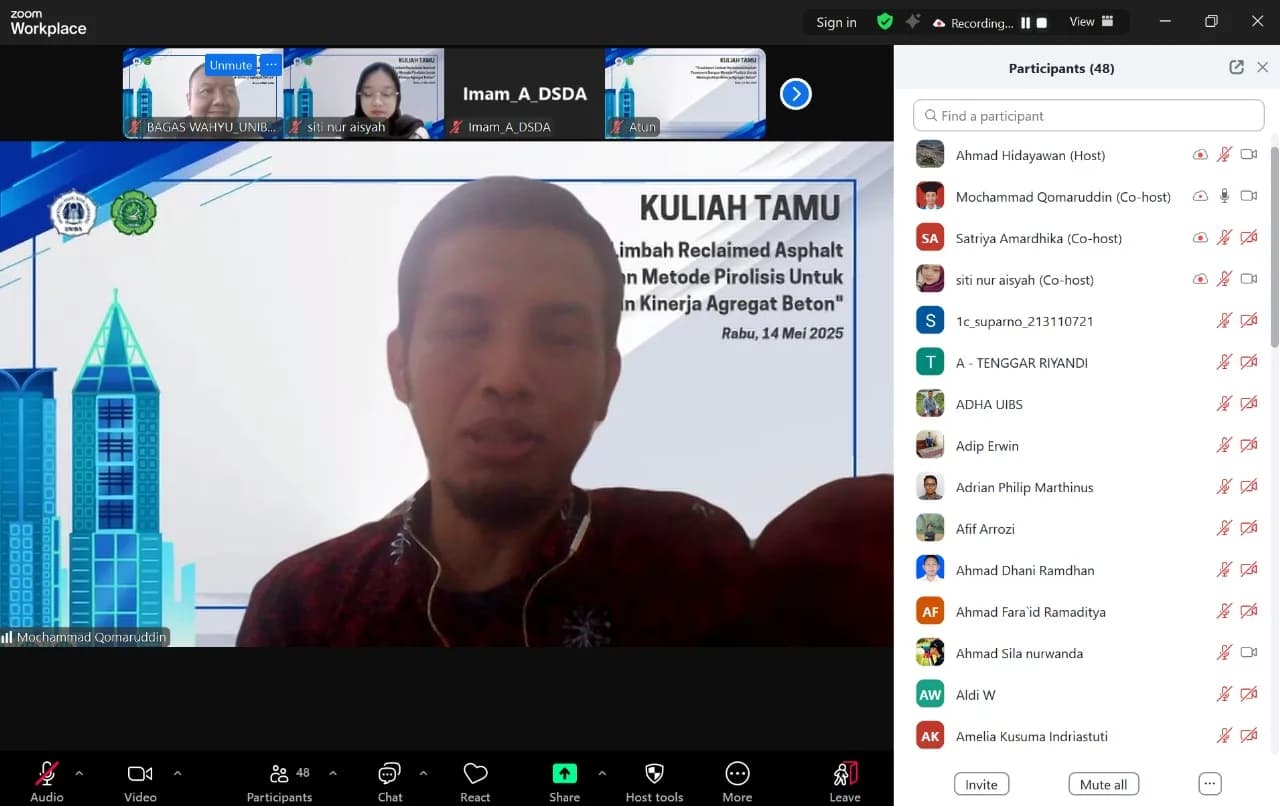Close the Participants panel
The image size is (1280, 806).
point(1262,68)
